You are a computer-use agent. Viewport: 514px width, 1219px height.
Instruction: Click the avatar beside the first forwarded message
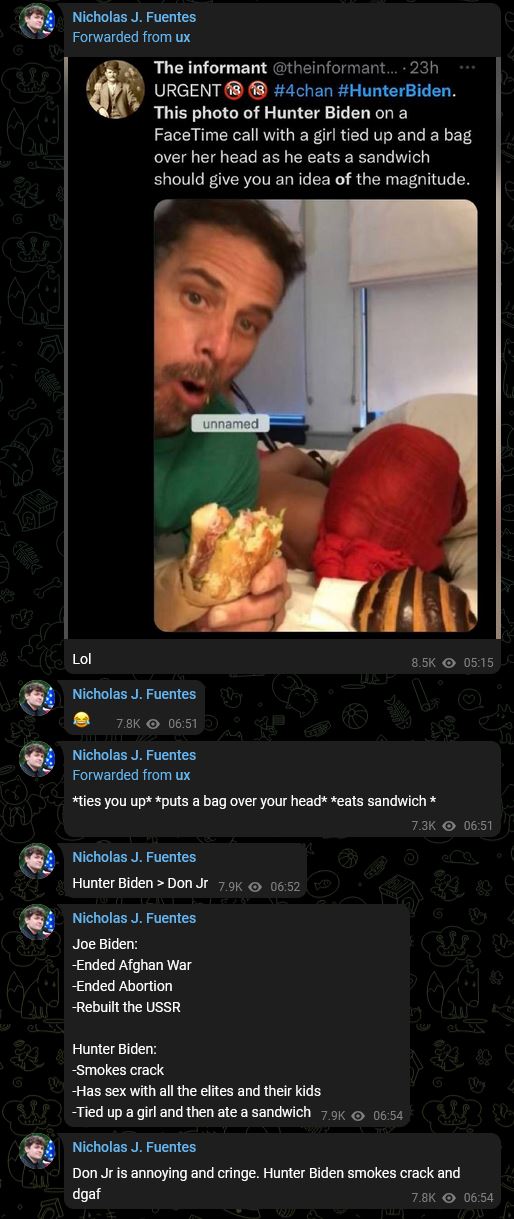click(37, 20)
